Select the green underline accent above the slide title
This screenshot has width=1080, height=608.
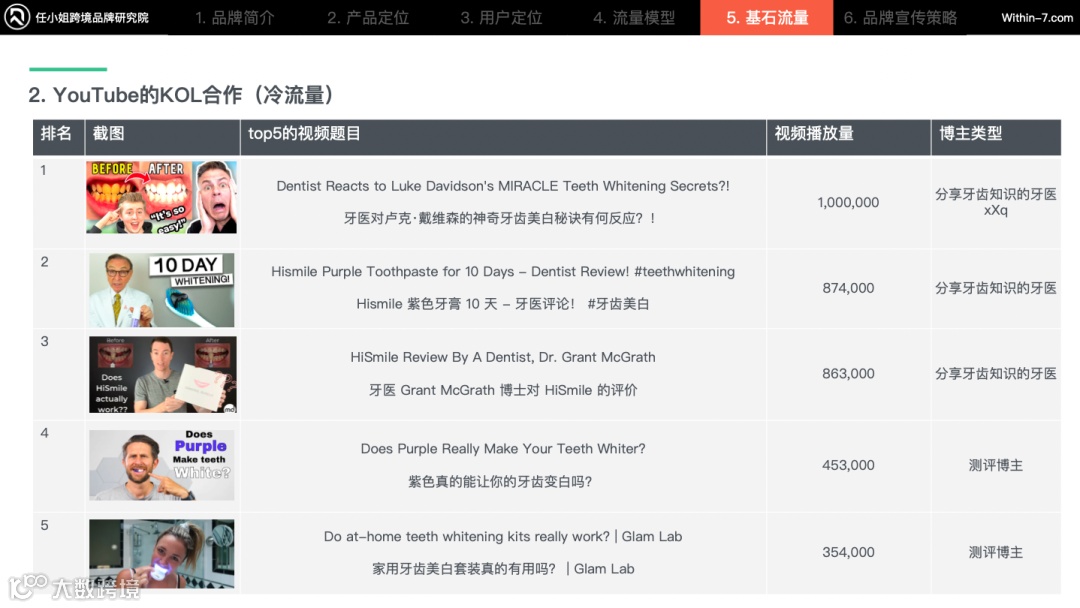pos(68,71)
